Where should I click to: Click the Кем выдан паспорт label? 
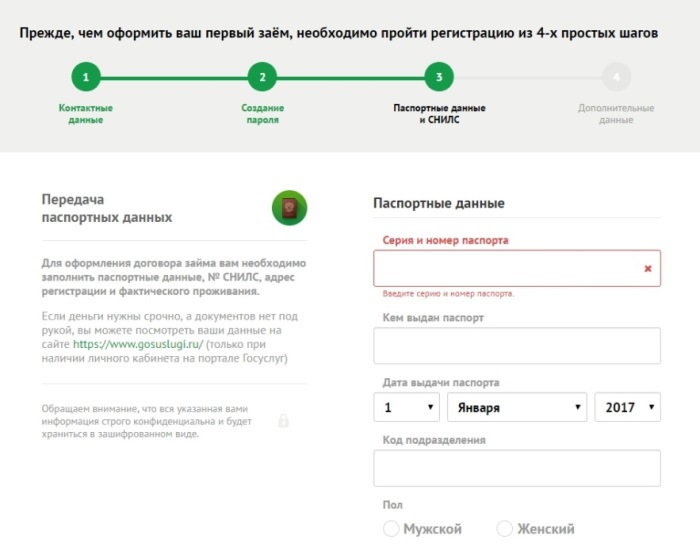click(x=433, y=318)
